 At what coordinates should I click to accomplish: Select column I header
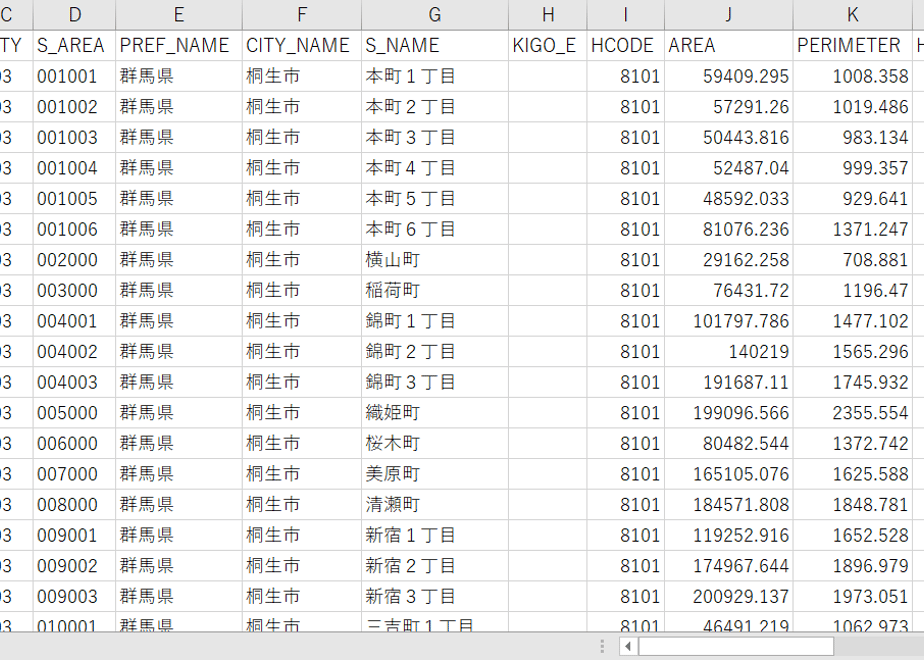pyautogui.click(x=625, y=15)
